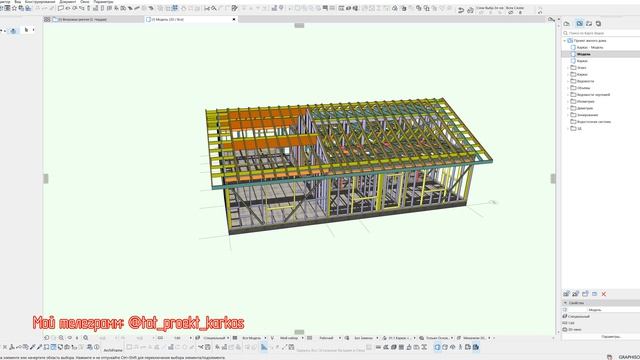Screen dimensions: 640x360
Task: Click the fourth navigator icon left of red X
Action: click(x=566, y=294)
